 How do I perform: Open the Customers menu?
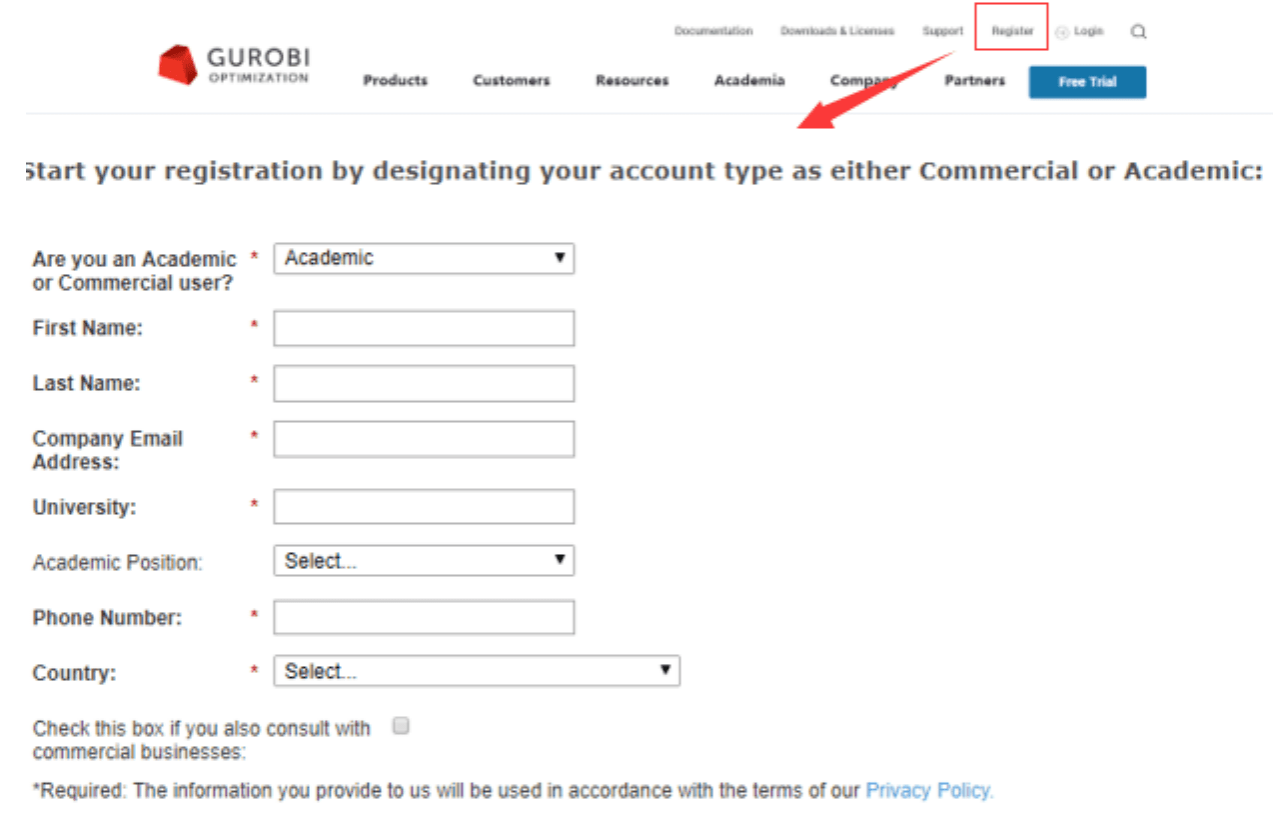point(511,81)
